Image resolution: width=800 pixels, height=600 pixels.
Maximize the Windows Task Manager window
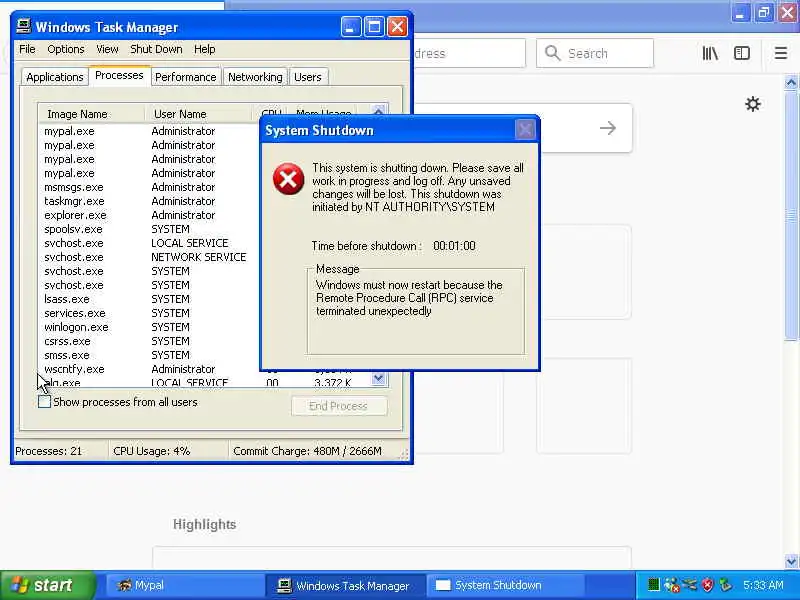click(x=374, y=27)
